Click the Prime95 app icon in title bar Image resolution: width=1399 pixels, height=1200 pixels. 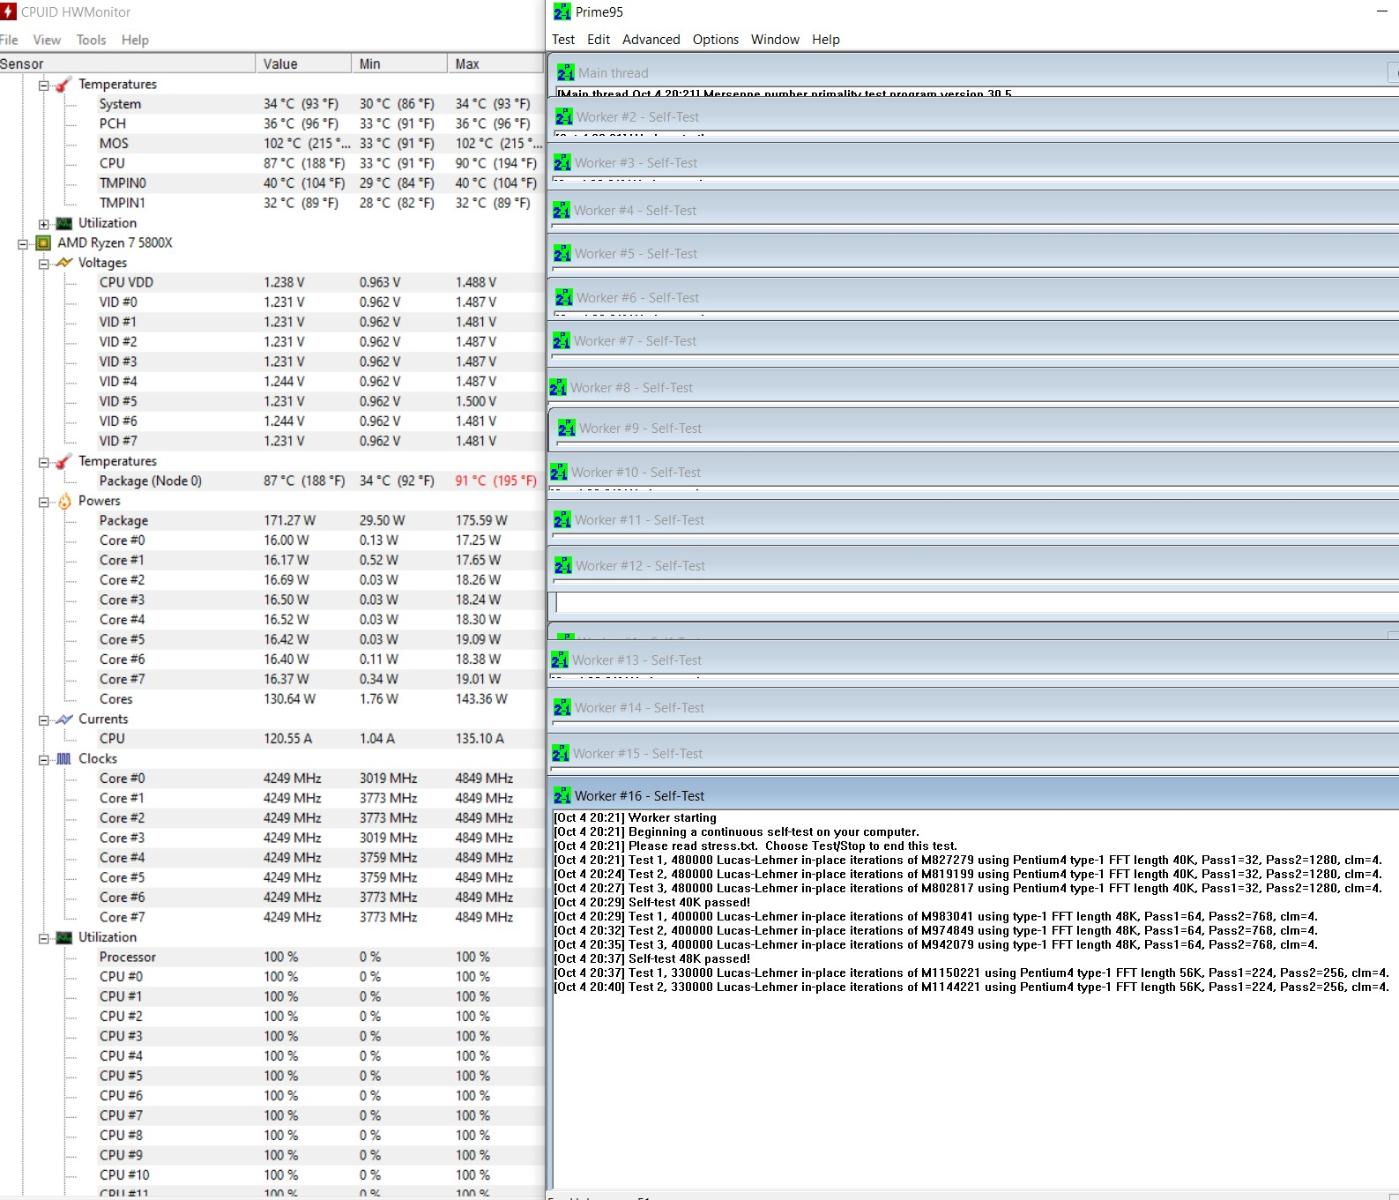562,12
